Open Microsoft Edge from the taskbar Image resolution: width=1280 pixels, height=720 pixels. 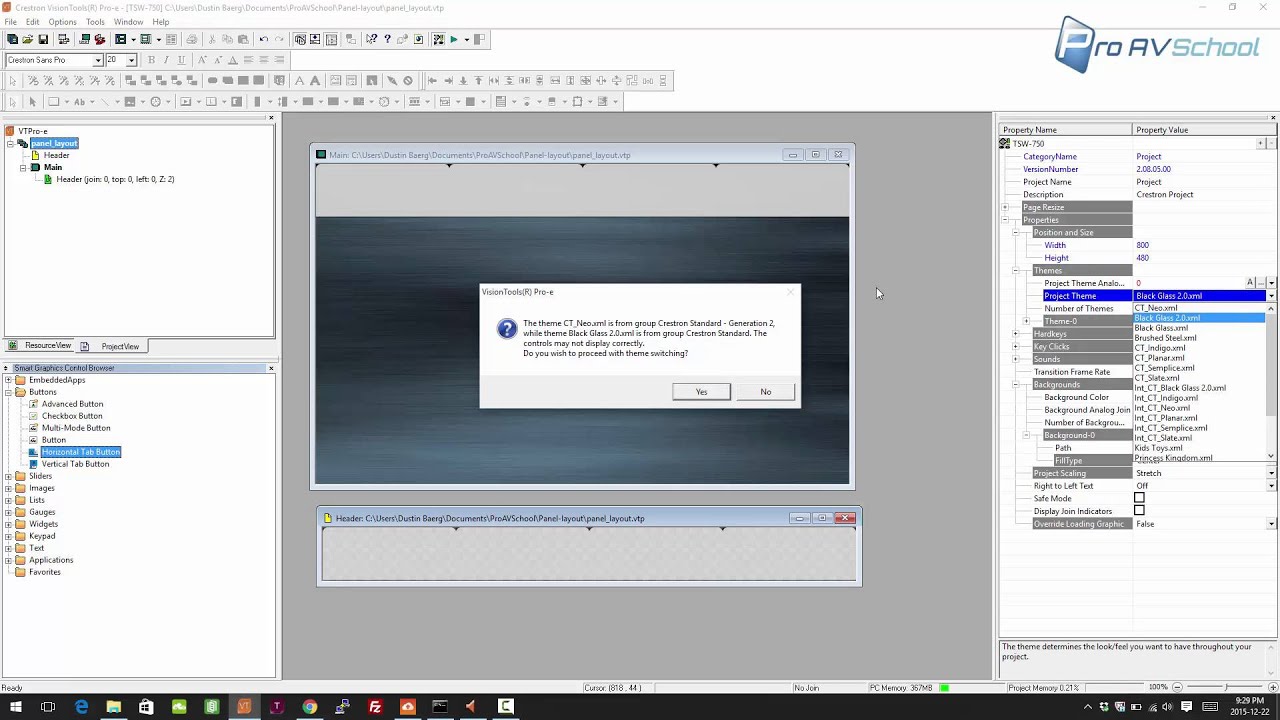81,707
